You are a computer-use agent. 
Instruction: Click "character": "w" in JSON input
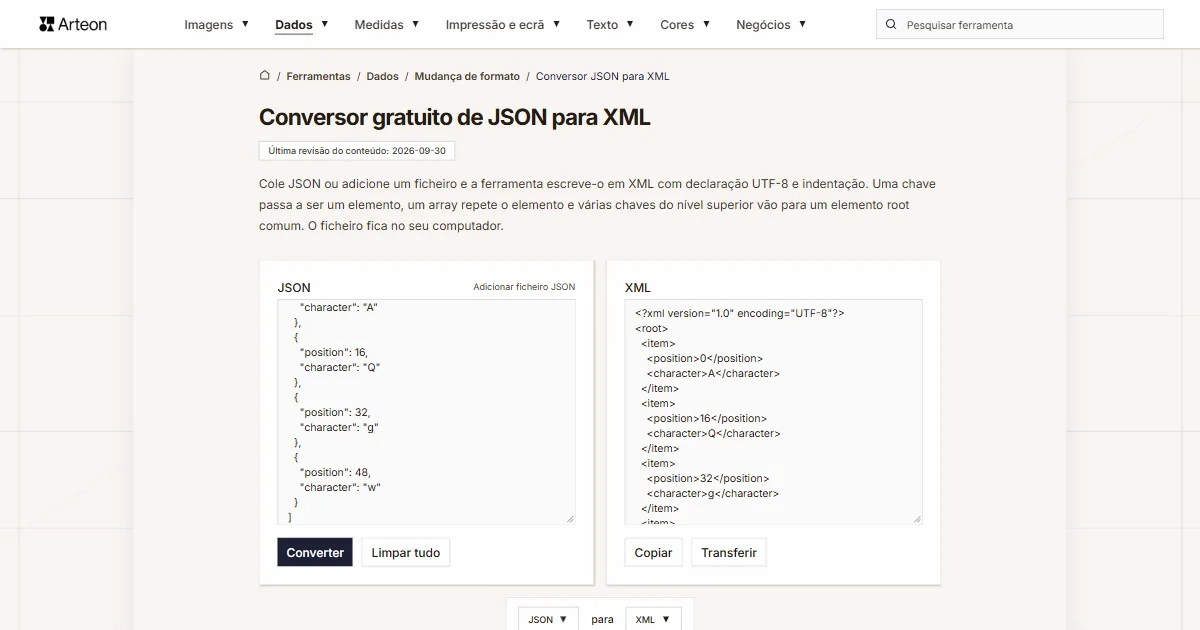click(x=340, y=487)
